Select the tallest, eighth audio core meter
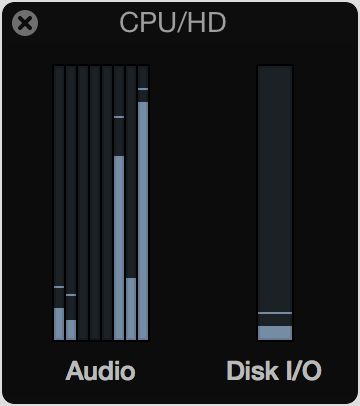The image size is (360, 406). [143, 221]
